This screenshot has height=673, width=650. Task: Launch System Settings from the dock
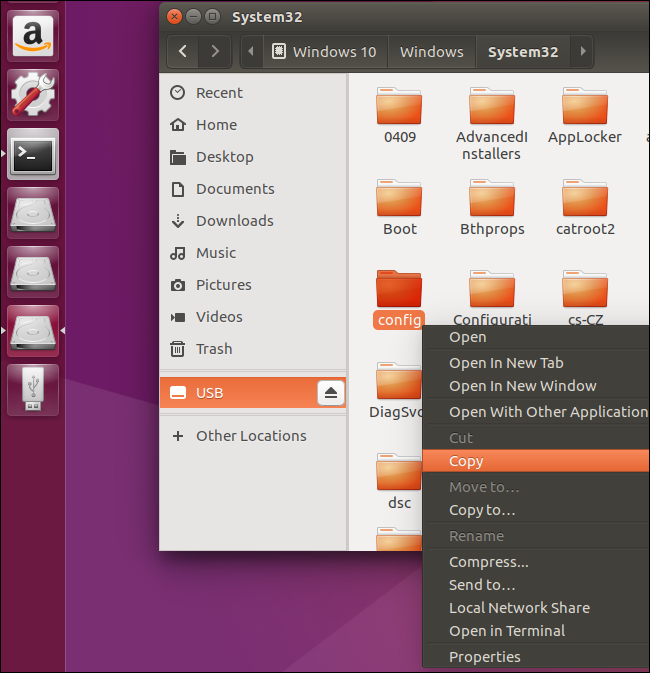[x=33, y=94]
